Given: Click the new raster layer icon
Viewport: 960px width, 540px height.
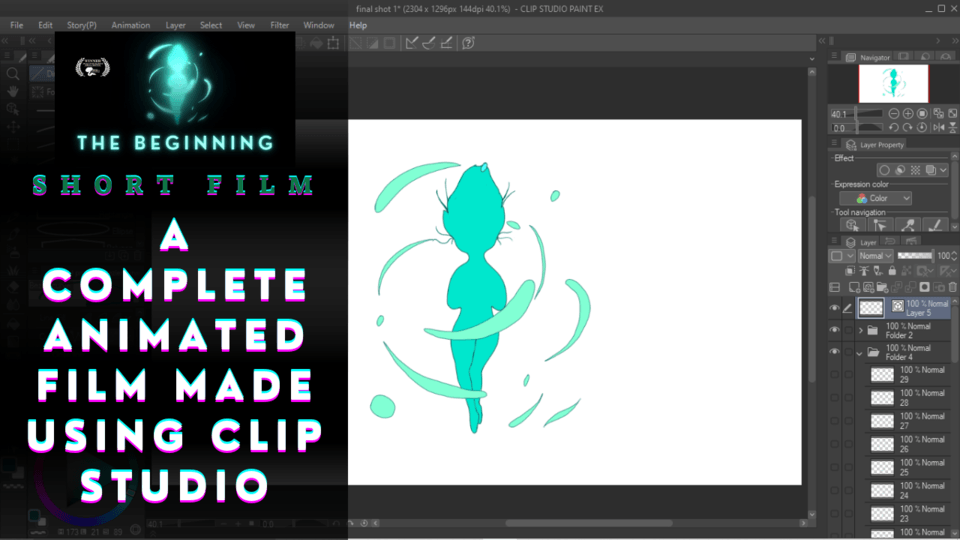Looking at the screenshot, I should [x=853, y=287].
